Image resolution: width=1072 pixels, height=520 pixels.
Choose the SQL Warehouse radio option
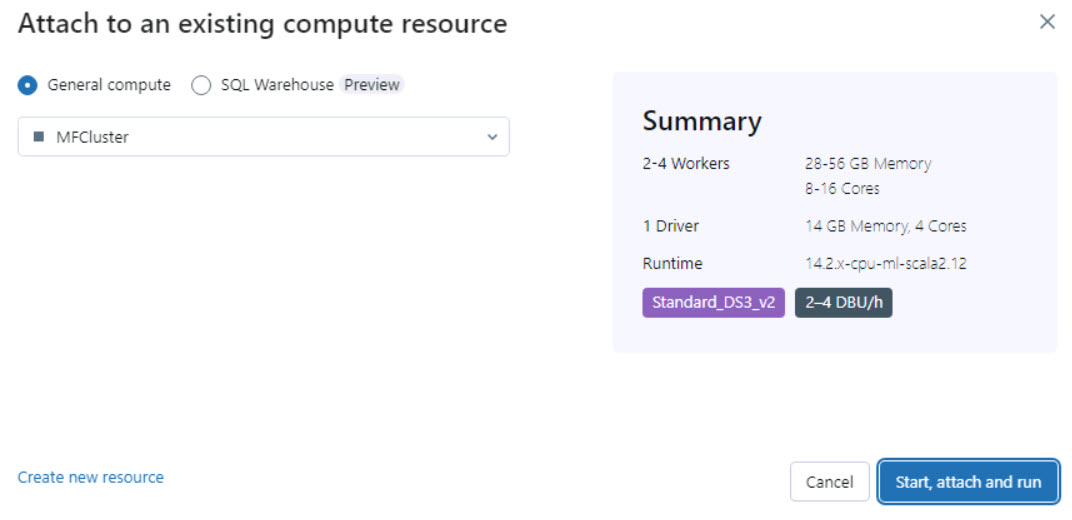coord(201,85)
